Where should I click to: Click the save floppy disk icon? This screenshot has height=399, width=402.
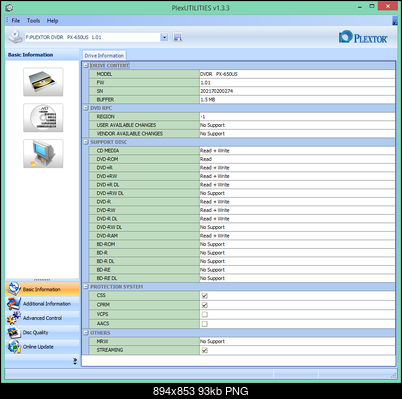coord(177,37)
